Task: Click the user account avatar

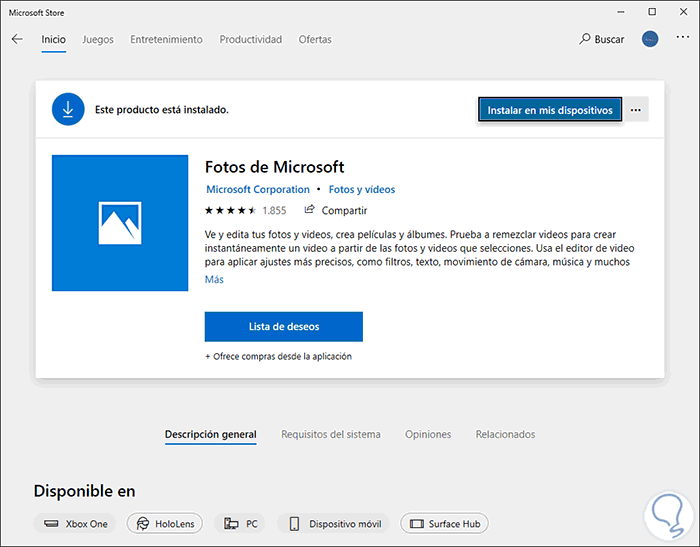Action: pos(651,39)
